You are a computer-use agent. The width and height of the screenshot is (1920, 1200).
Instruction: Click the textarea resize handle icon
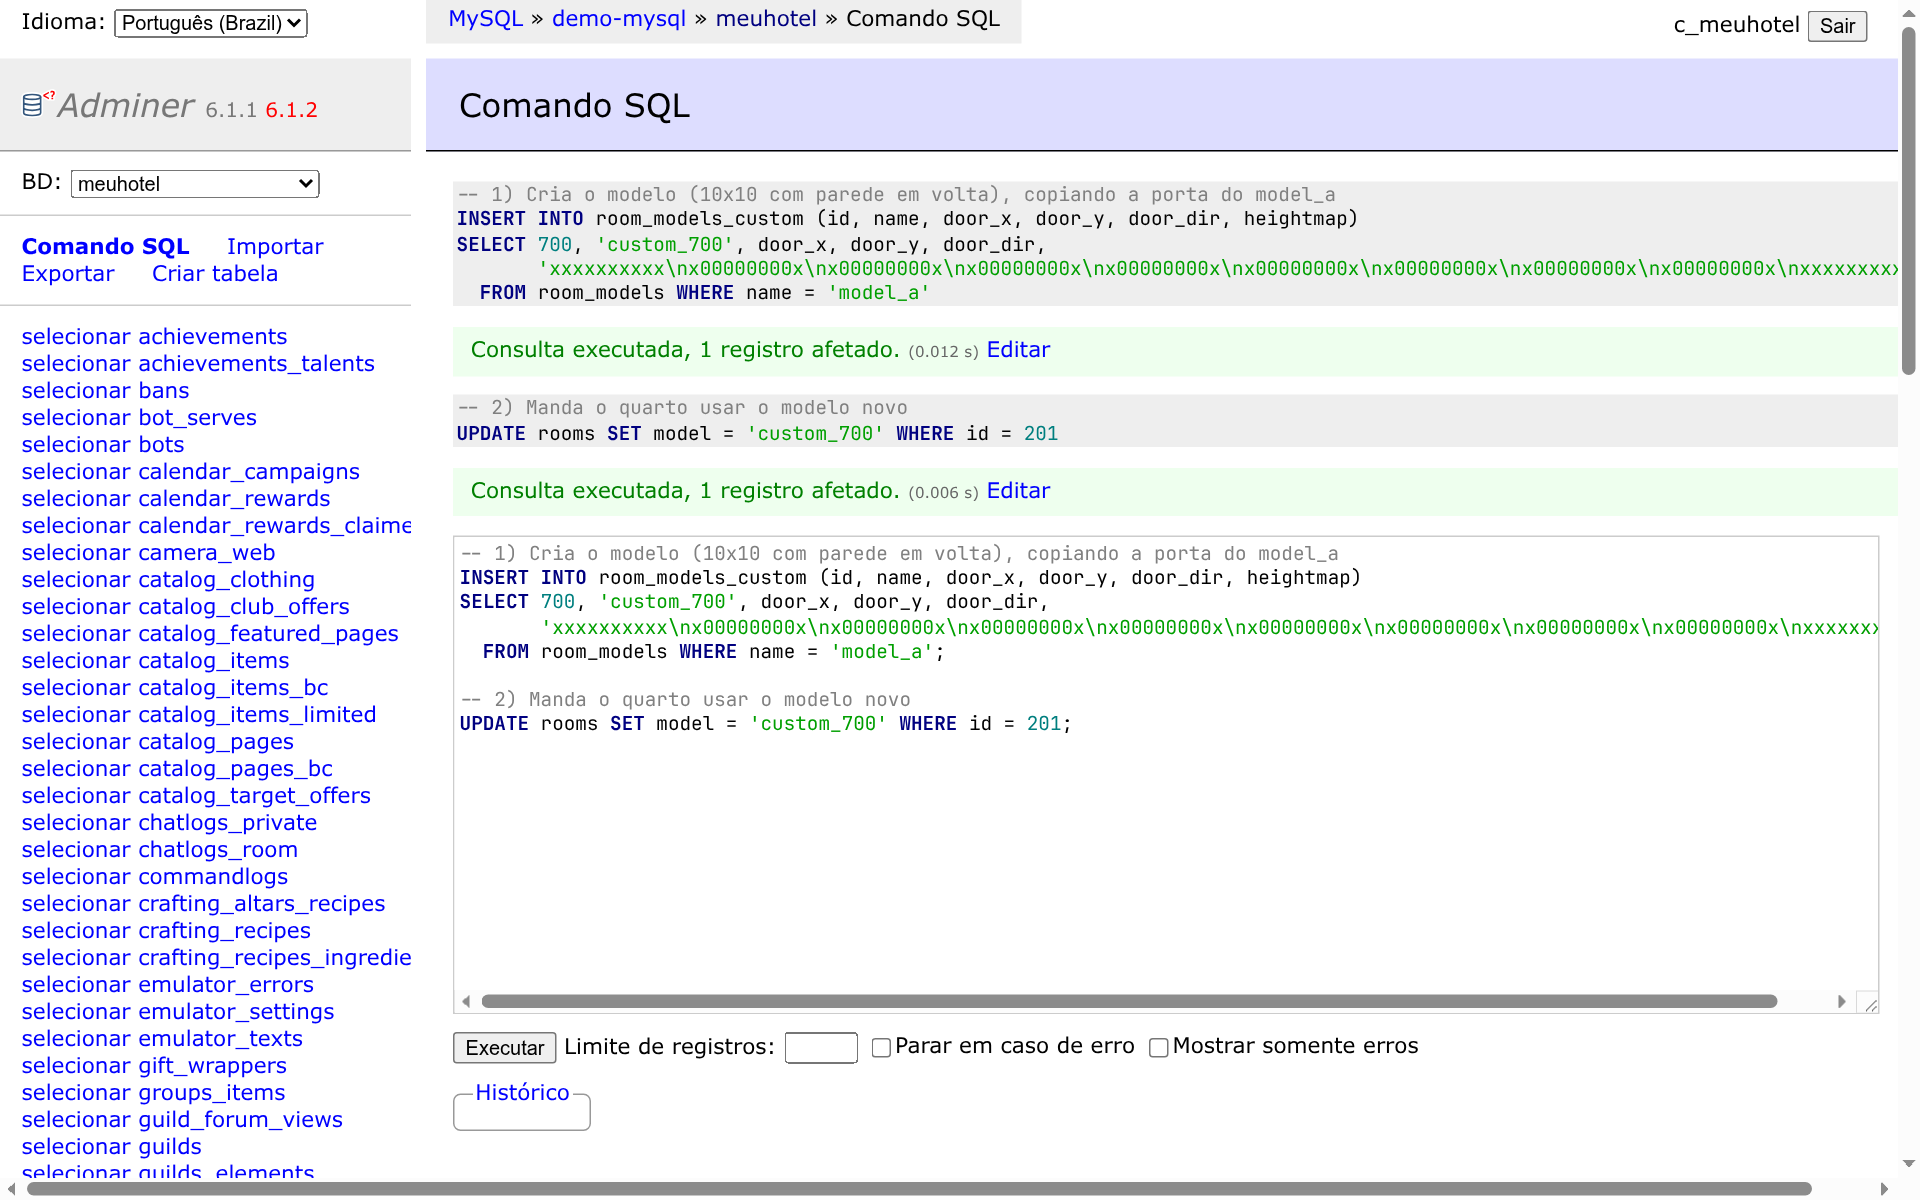(x=1870, y=1004)
